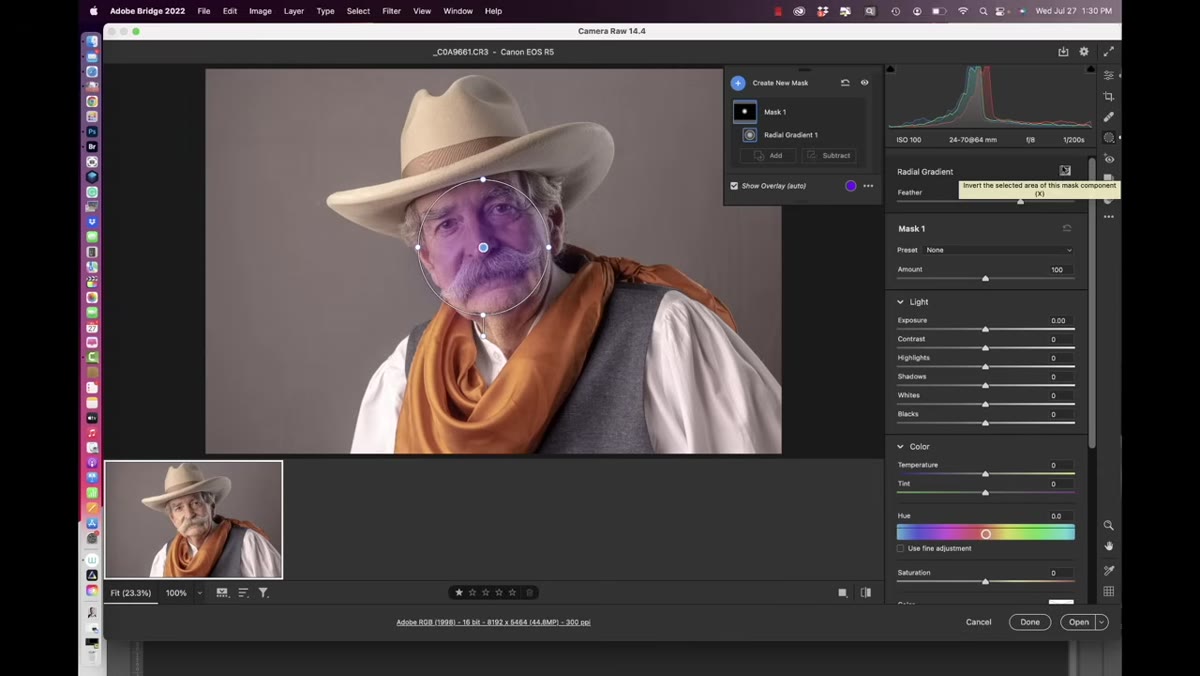Click the blue Create New Mask plus icon
1200x676 pixels.
[x=738, y=83]
